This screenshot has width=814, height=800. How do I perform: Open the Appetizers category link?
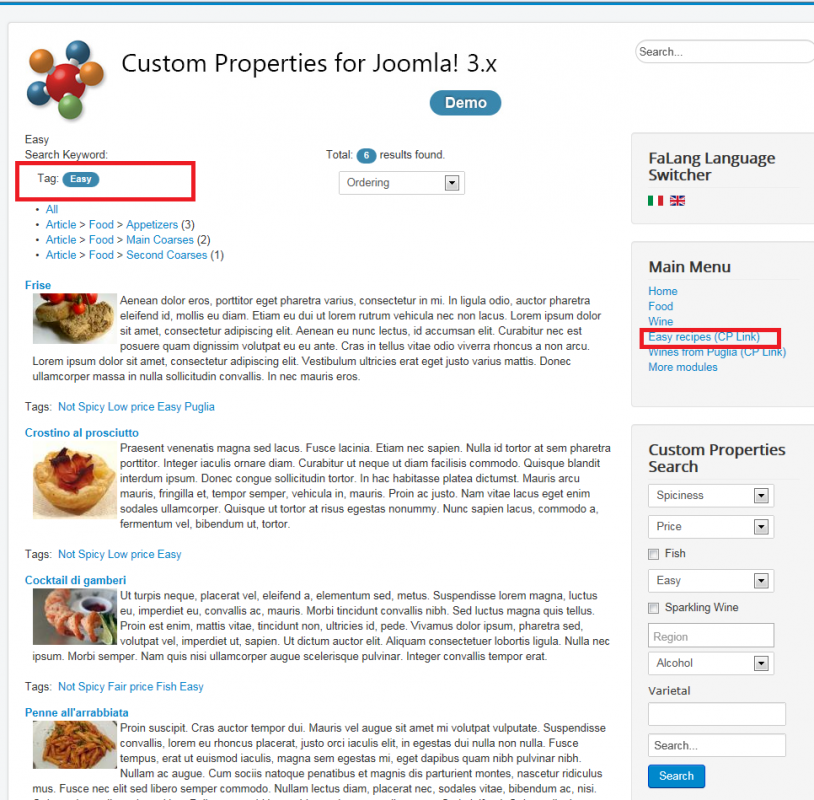tap(152, 225)
